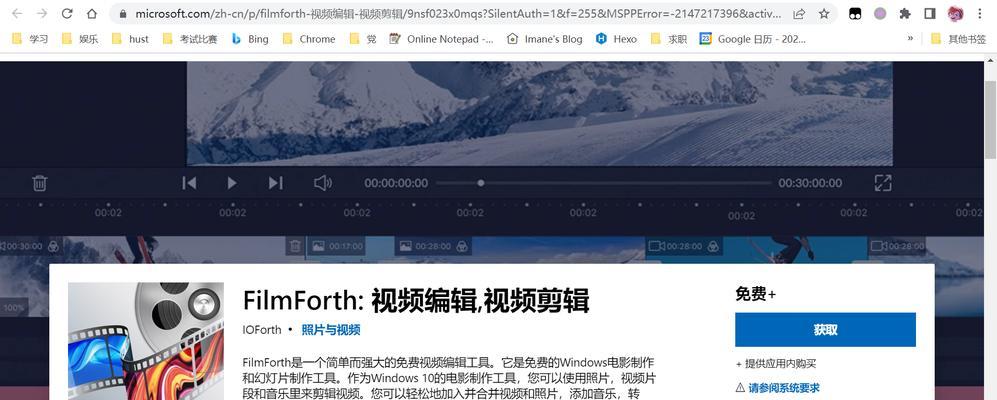
Task: Open the Tampermonkey extension icon
Action: (855, 13)
